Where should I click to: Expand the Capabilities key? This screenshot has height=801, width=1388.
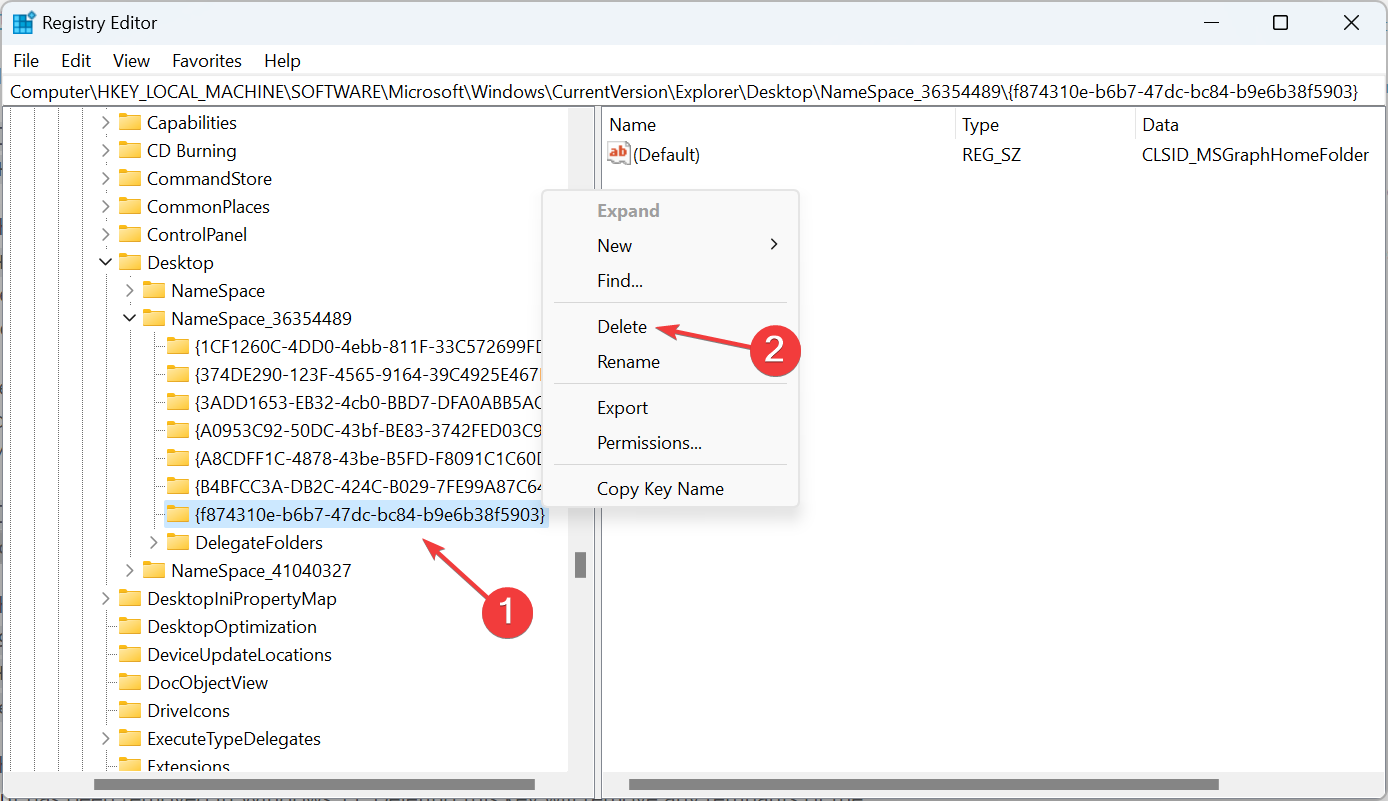106,123
